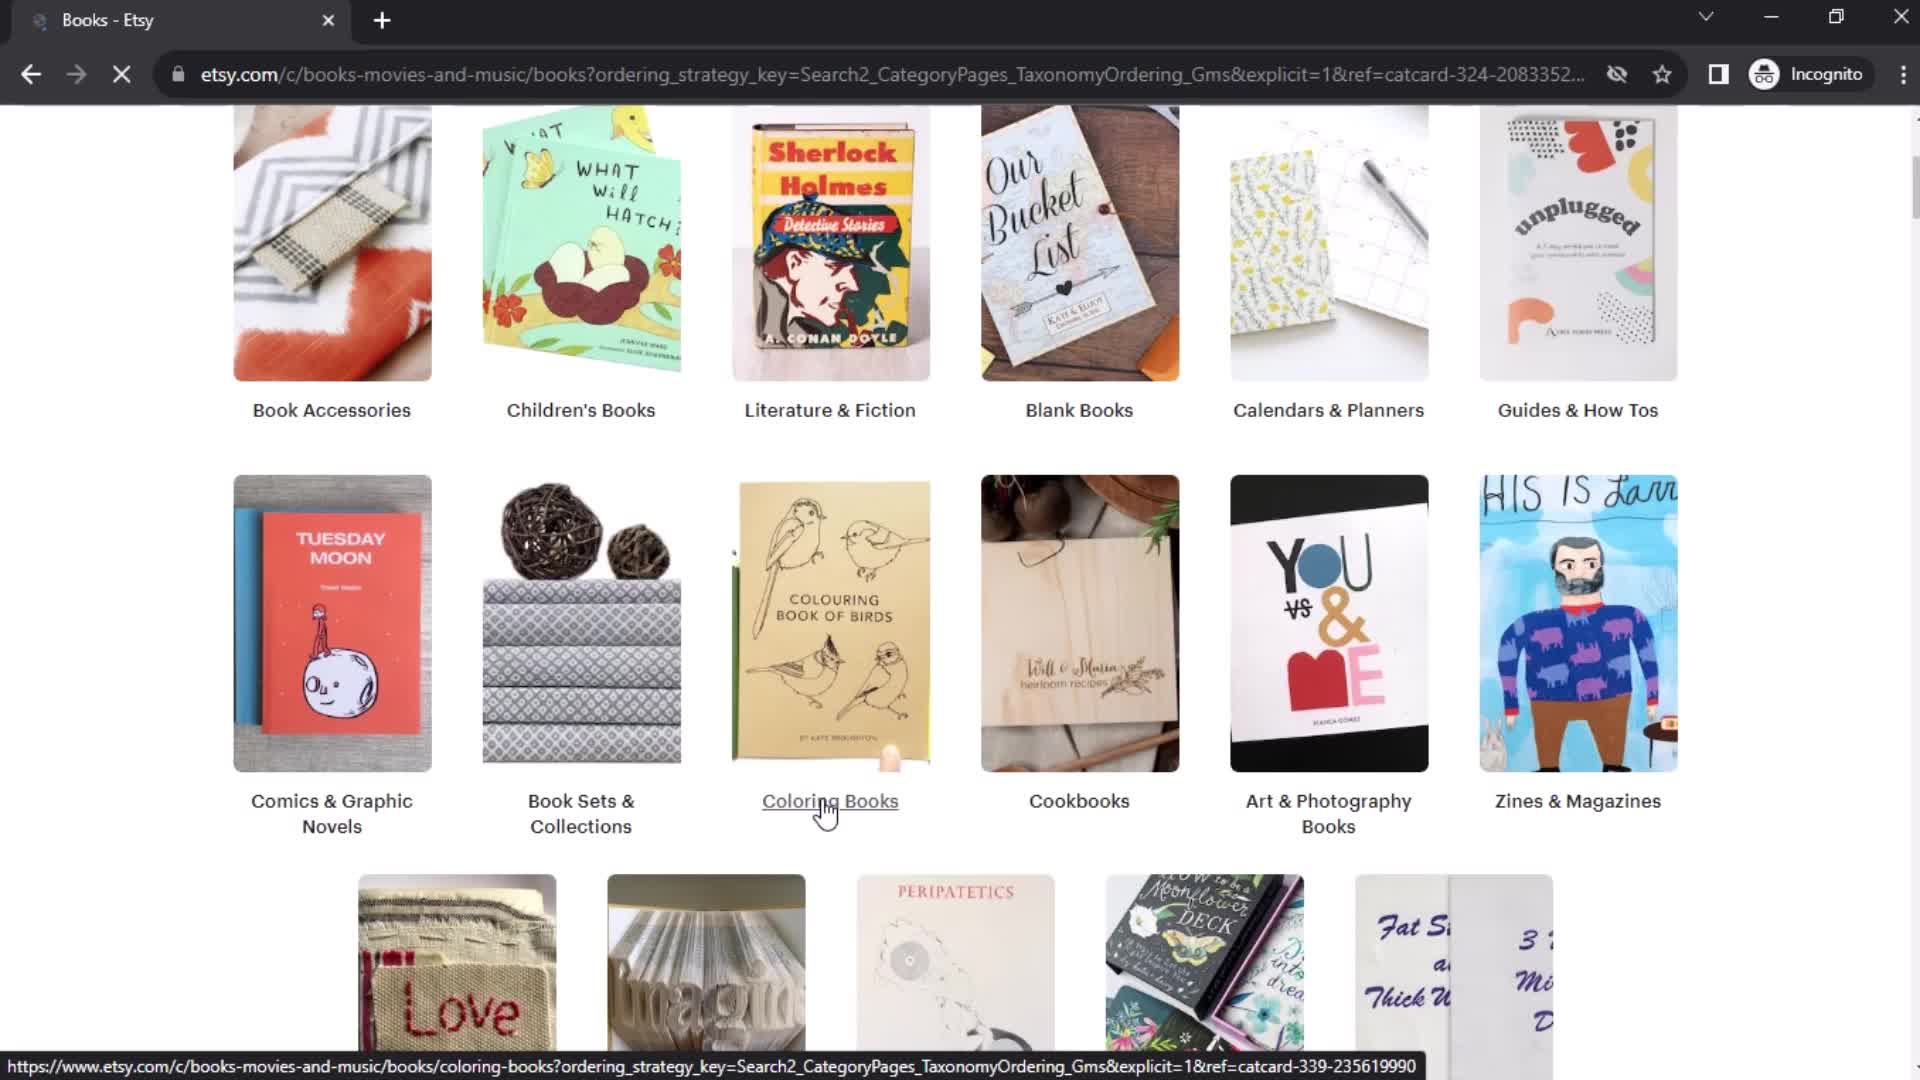This screenshot has height=1080, width=1920.
Task: Click the bookmark star icon
Action: pyautogui.click(x=1663, y=74)
